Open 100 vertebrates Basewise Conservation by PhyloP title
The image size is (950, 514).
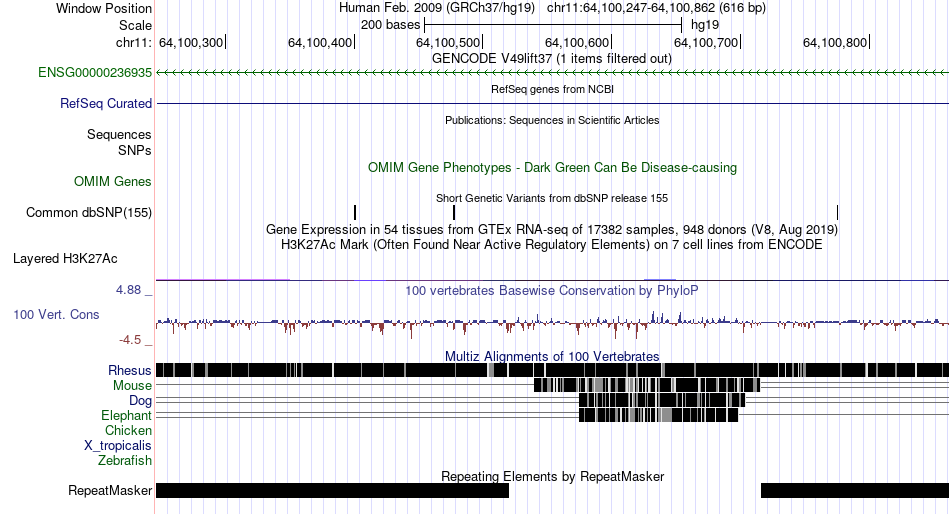pos(552,290)
